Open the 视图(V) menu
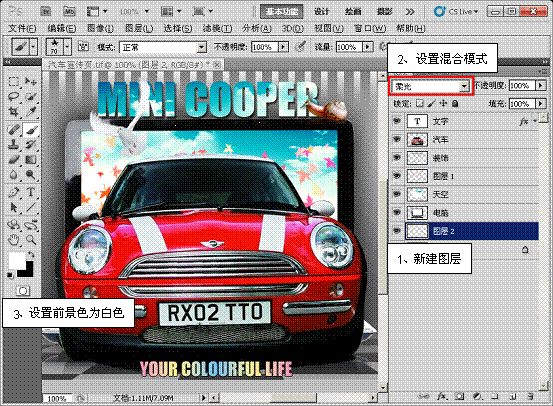 pyautogui.click(x=329, y=28)
